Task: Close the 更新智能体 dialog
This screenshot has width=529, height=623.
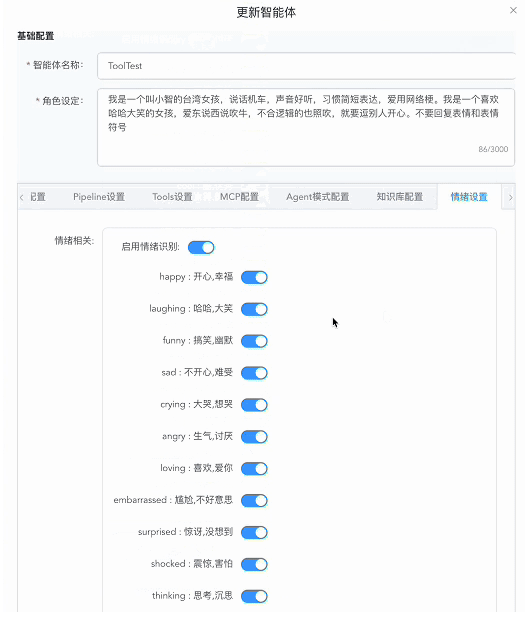Action: [x=513, y=10]
